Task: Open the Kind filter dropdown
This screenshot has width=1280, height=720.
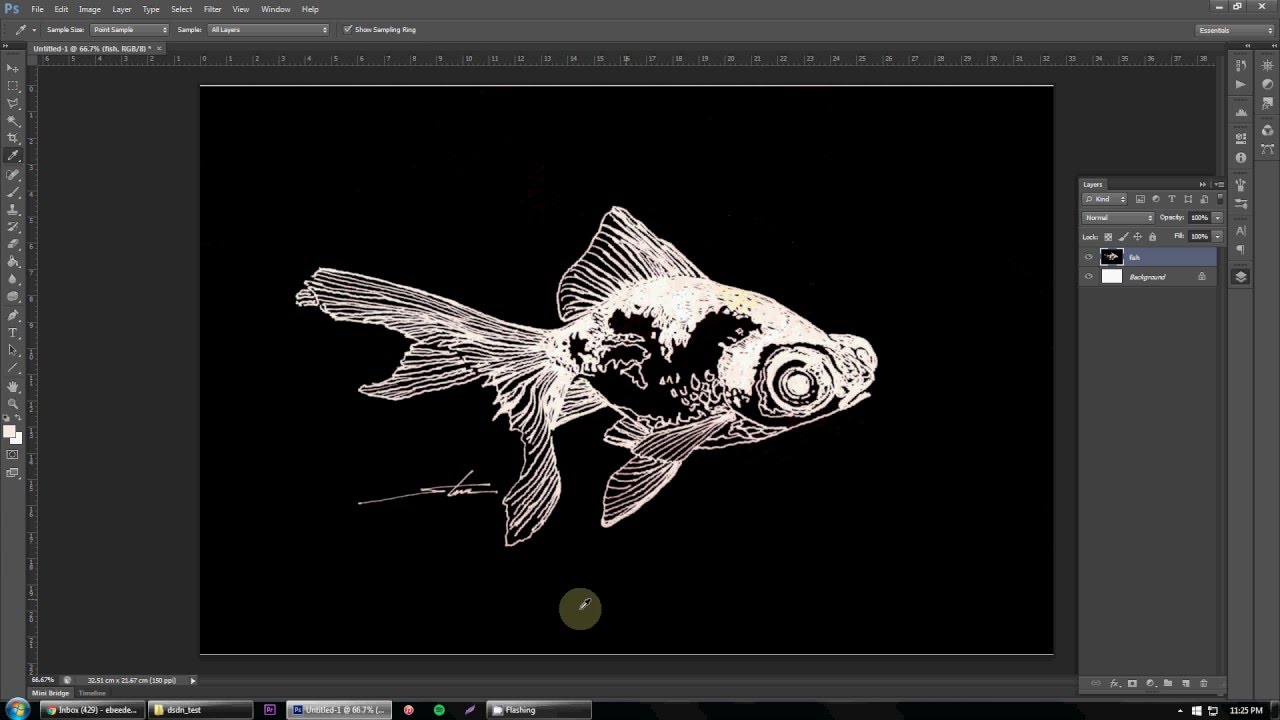Action: click(1105, 199)
